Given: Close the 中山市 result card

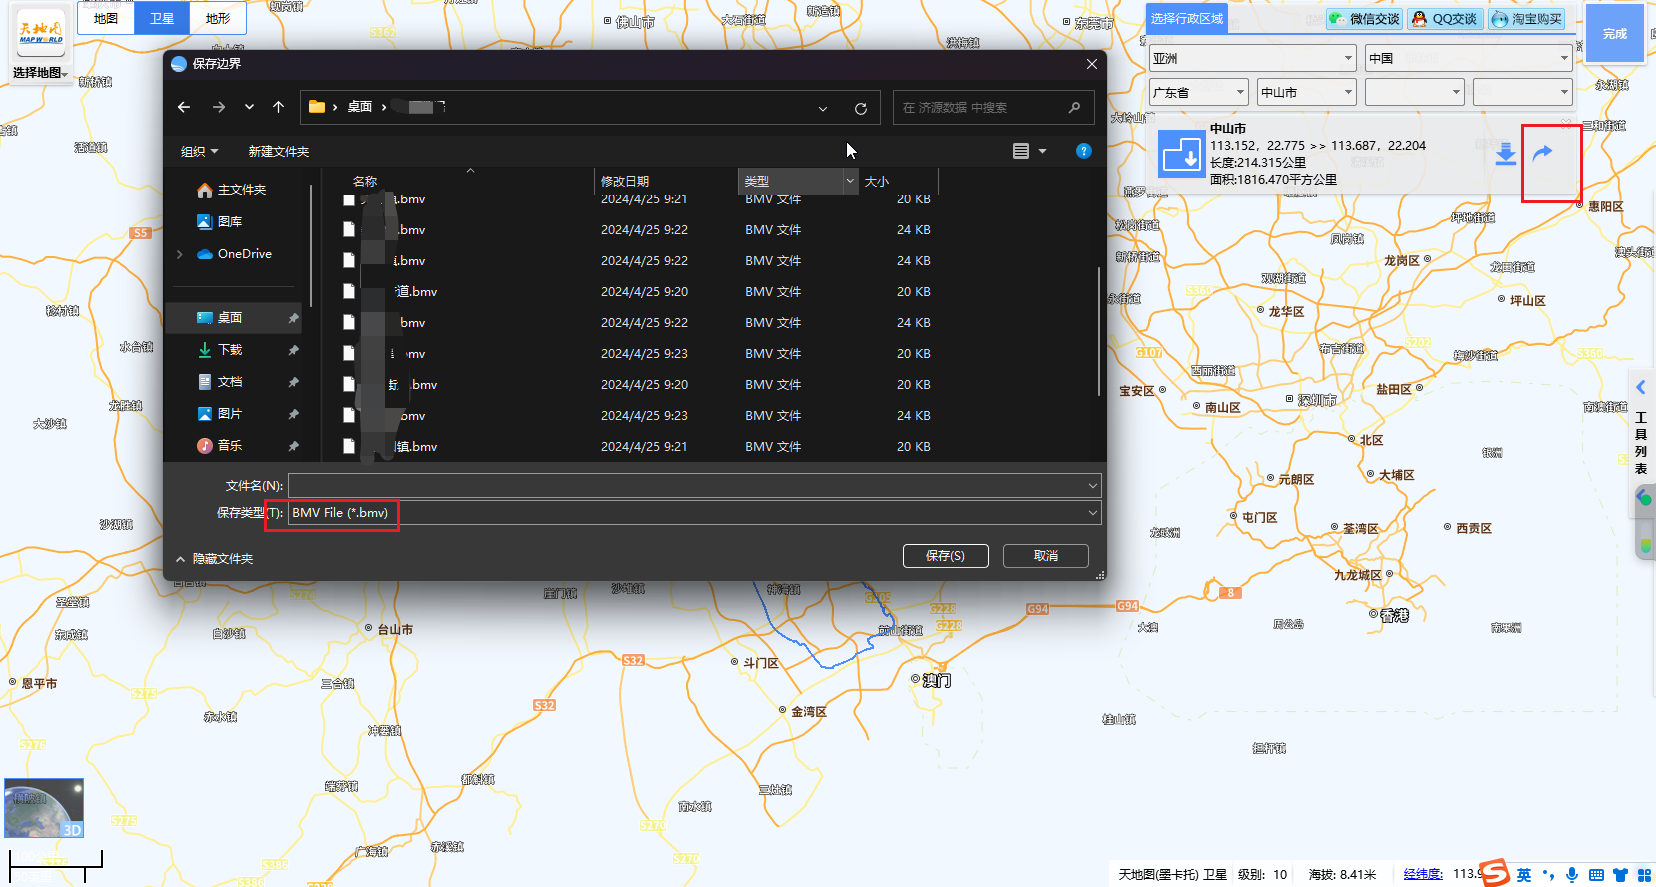Looking at the screenshot, I should tap(1566, 123).
